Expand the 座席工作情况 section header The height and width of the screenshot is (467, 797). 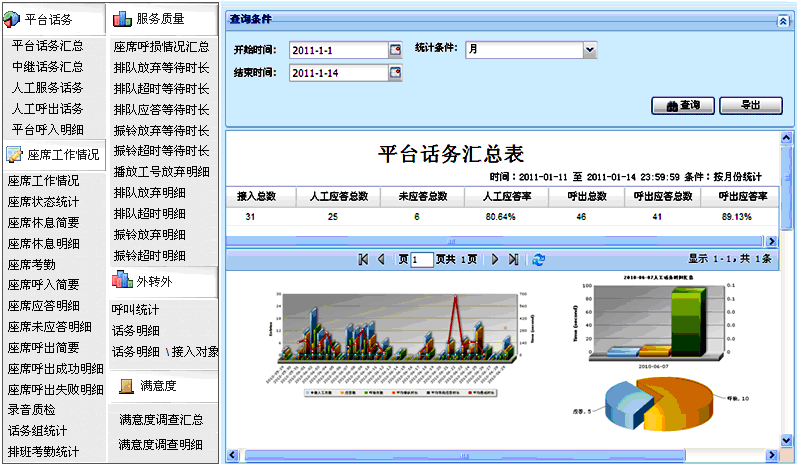point(53,155)
